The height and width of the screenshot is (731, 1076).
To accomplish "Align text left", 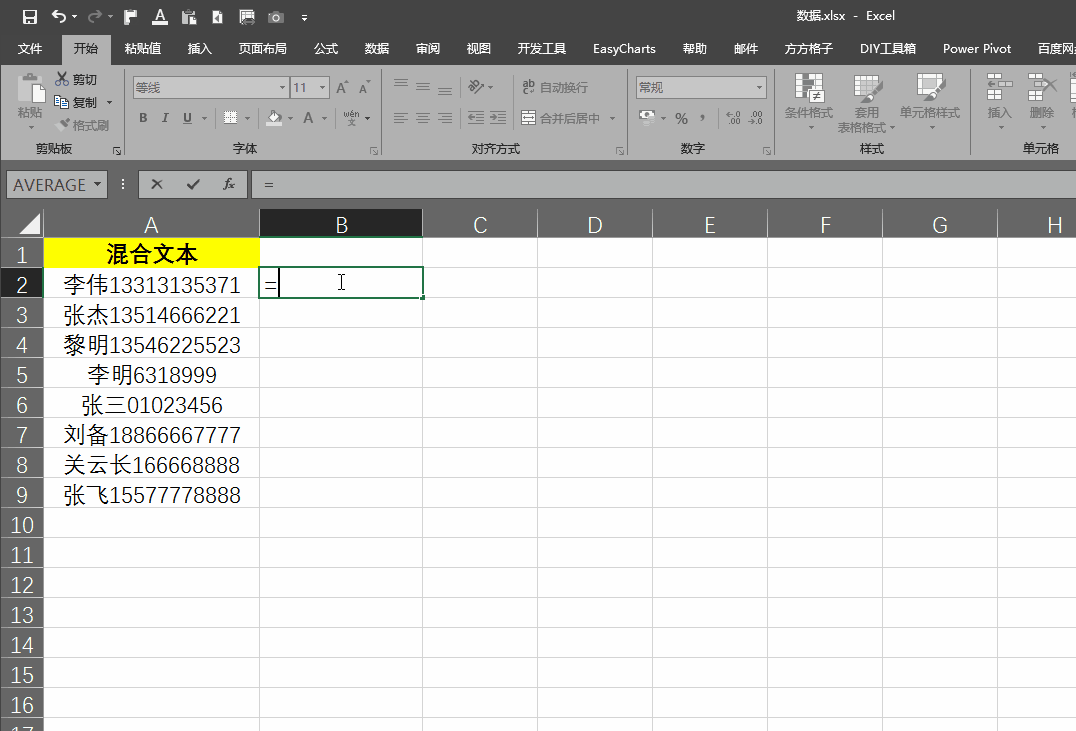I will tap(401, 118).
